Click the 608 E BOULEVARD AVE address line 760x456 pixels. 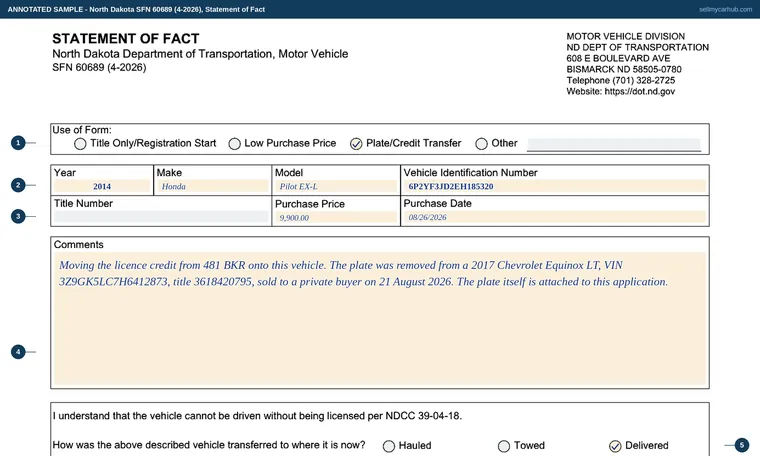(618, 58)
